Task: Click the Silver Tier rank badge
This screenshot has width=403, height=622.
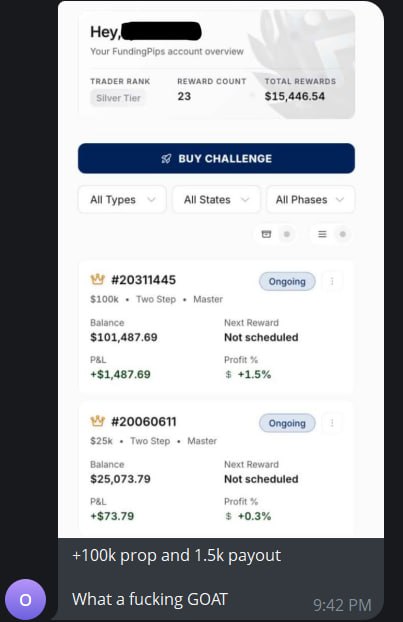Action: 118,98
